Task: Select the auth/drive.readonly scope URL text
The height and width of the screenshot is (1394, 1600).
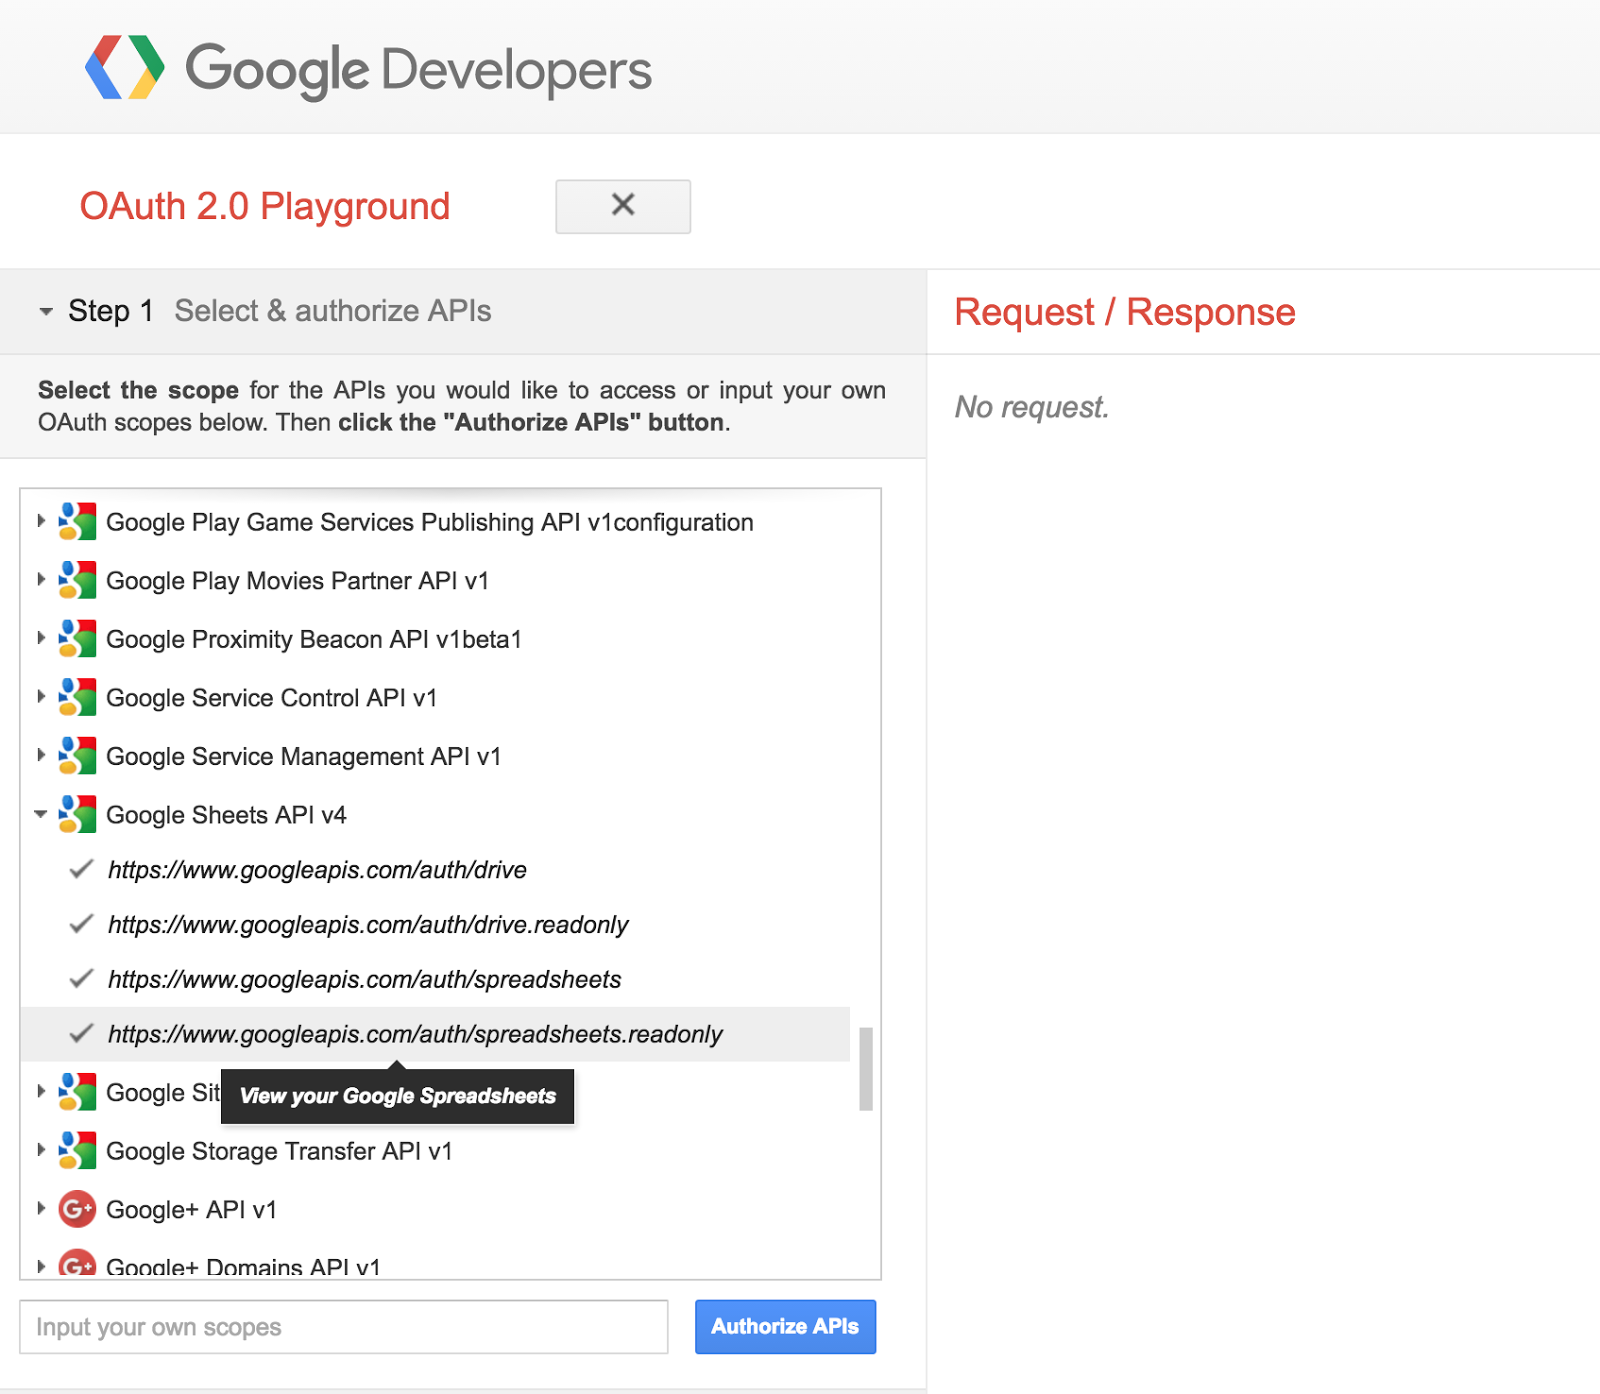Action: pos(368,925)
